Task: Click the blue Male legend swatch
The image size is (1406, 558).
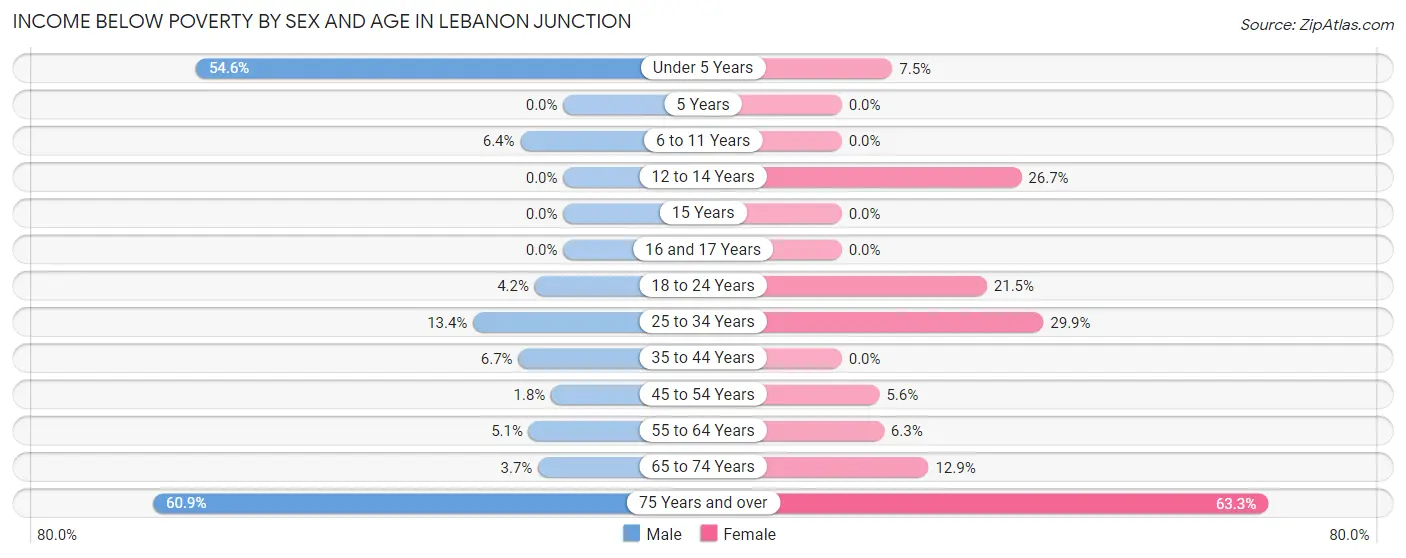Action: [x=631, y=534]
